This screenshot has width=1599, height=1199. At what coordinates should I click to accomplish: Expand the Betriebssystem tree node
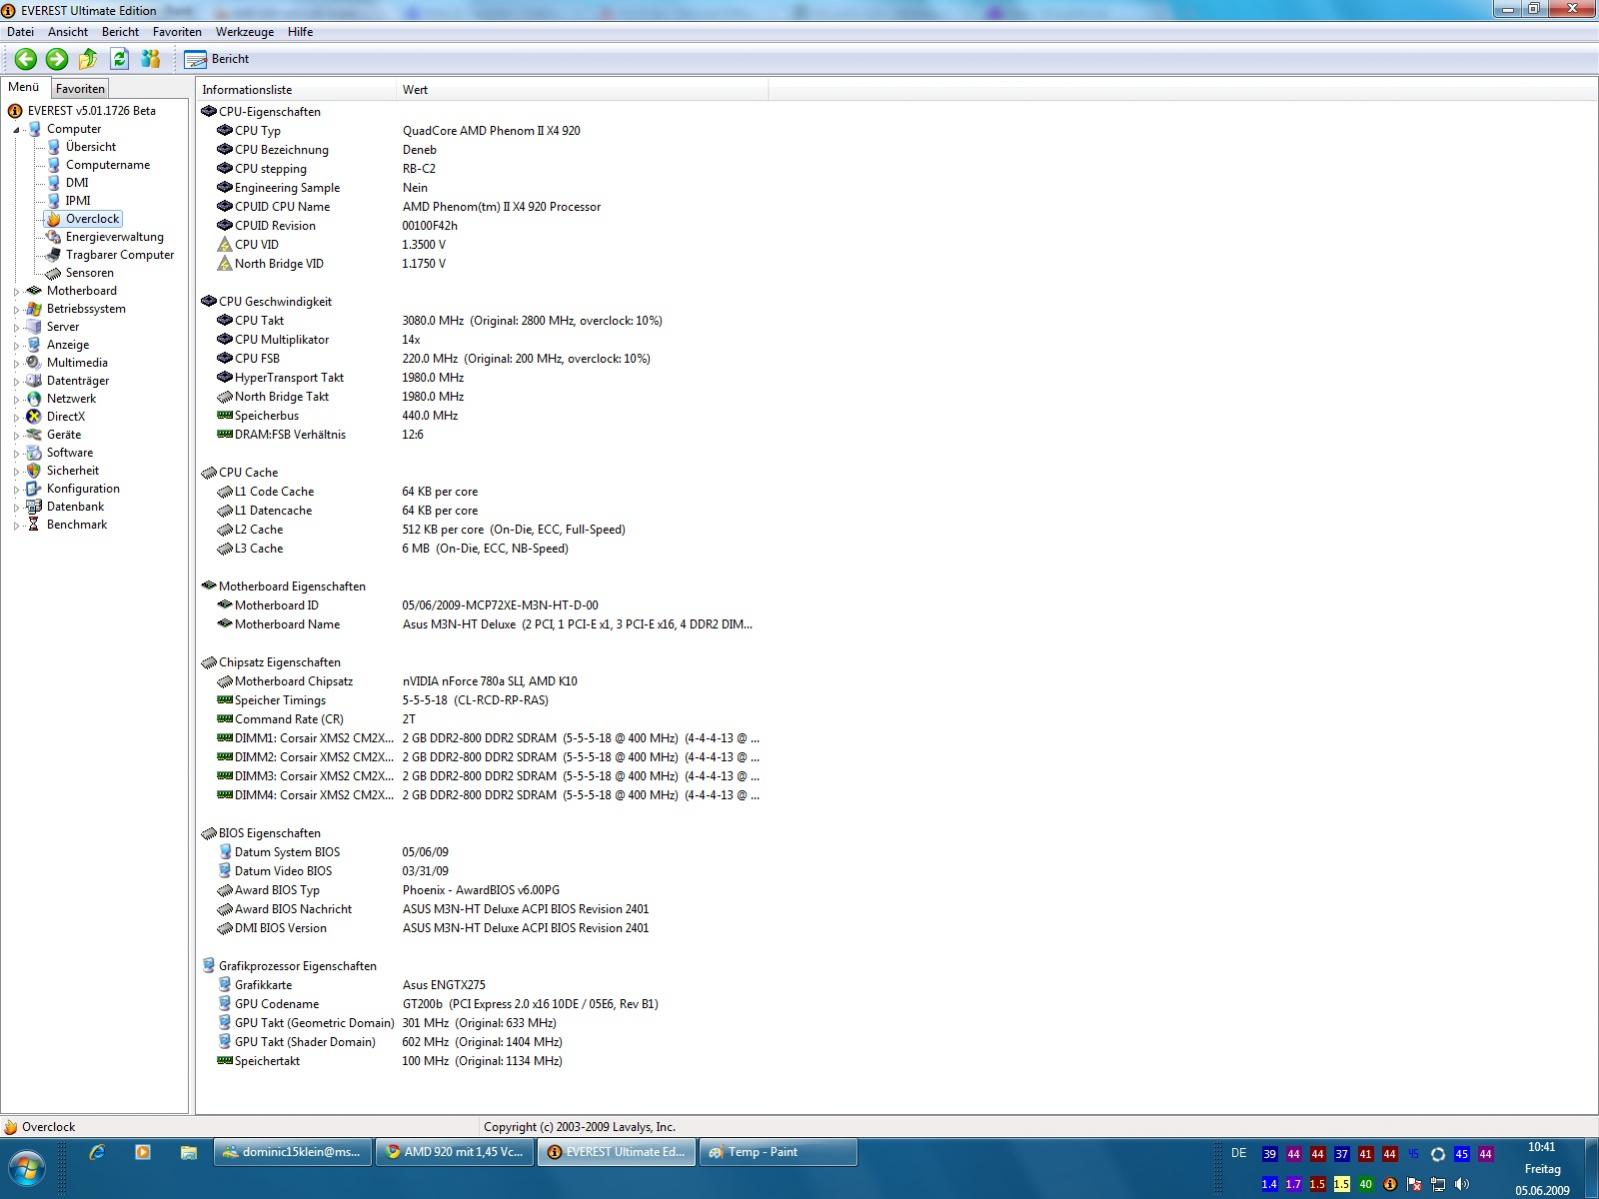click(16, 309)
